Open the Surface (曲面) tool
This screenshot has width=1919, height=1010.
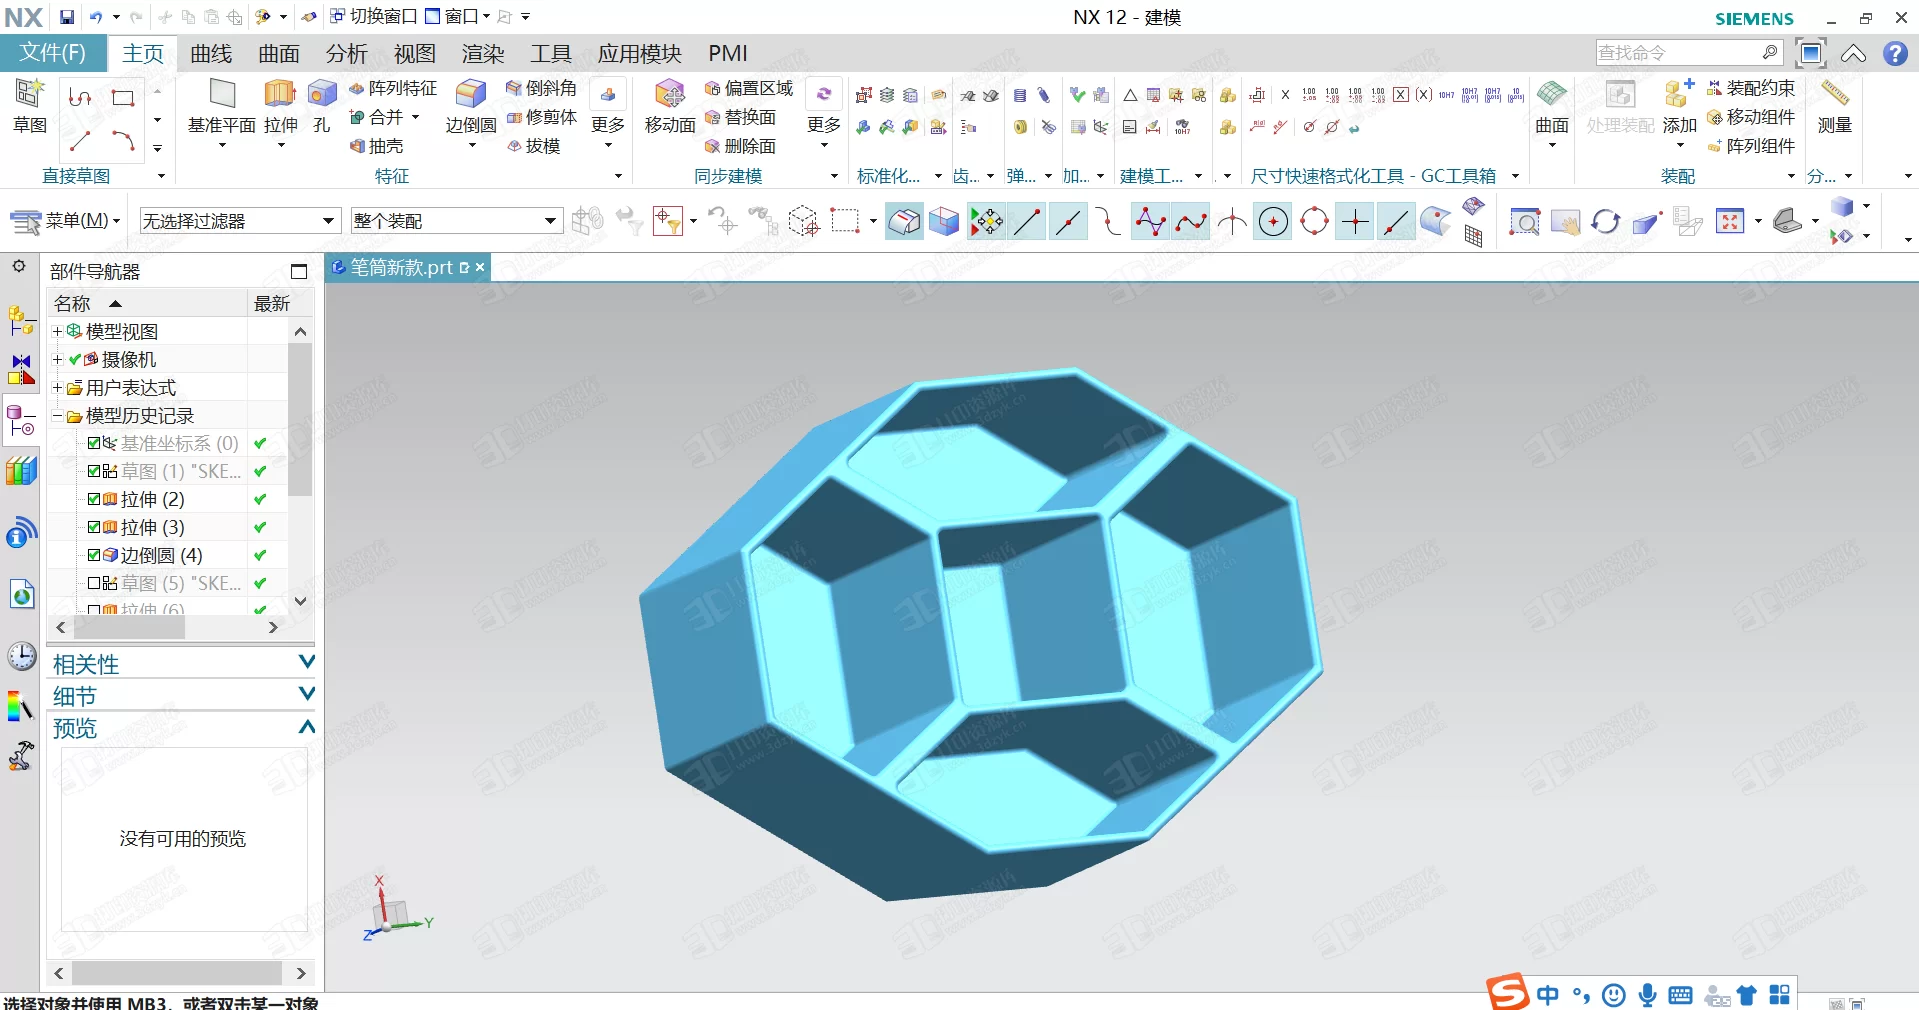coord(1552,106)
